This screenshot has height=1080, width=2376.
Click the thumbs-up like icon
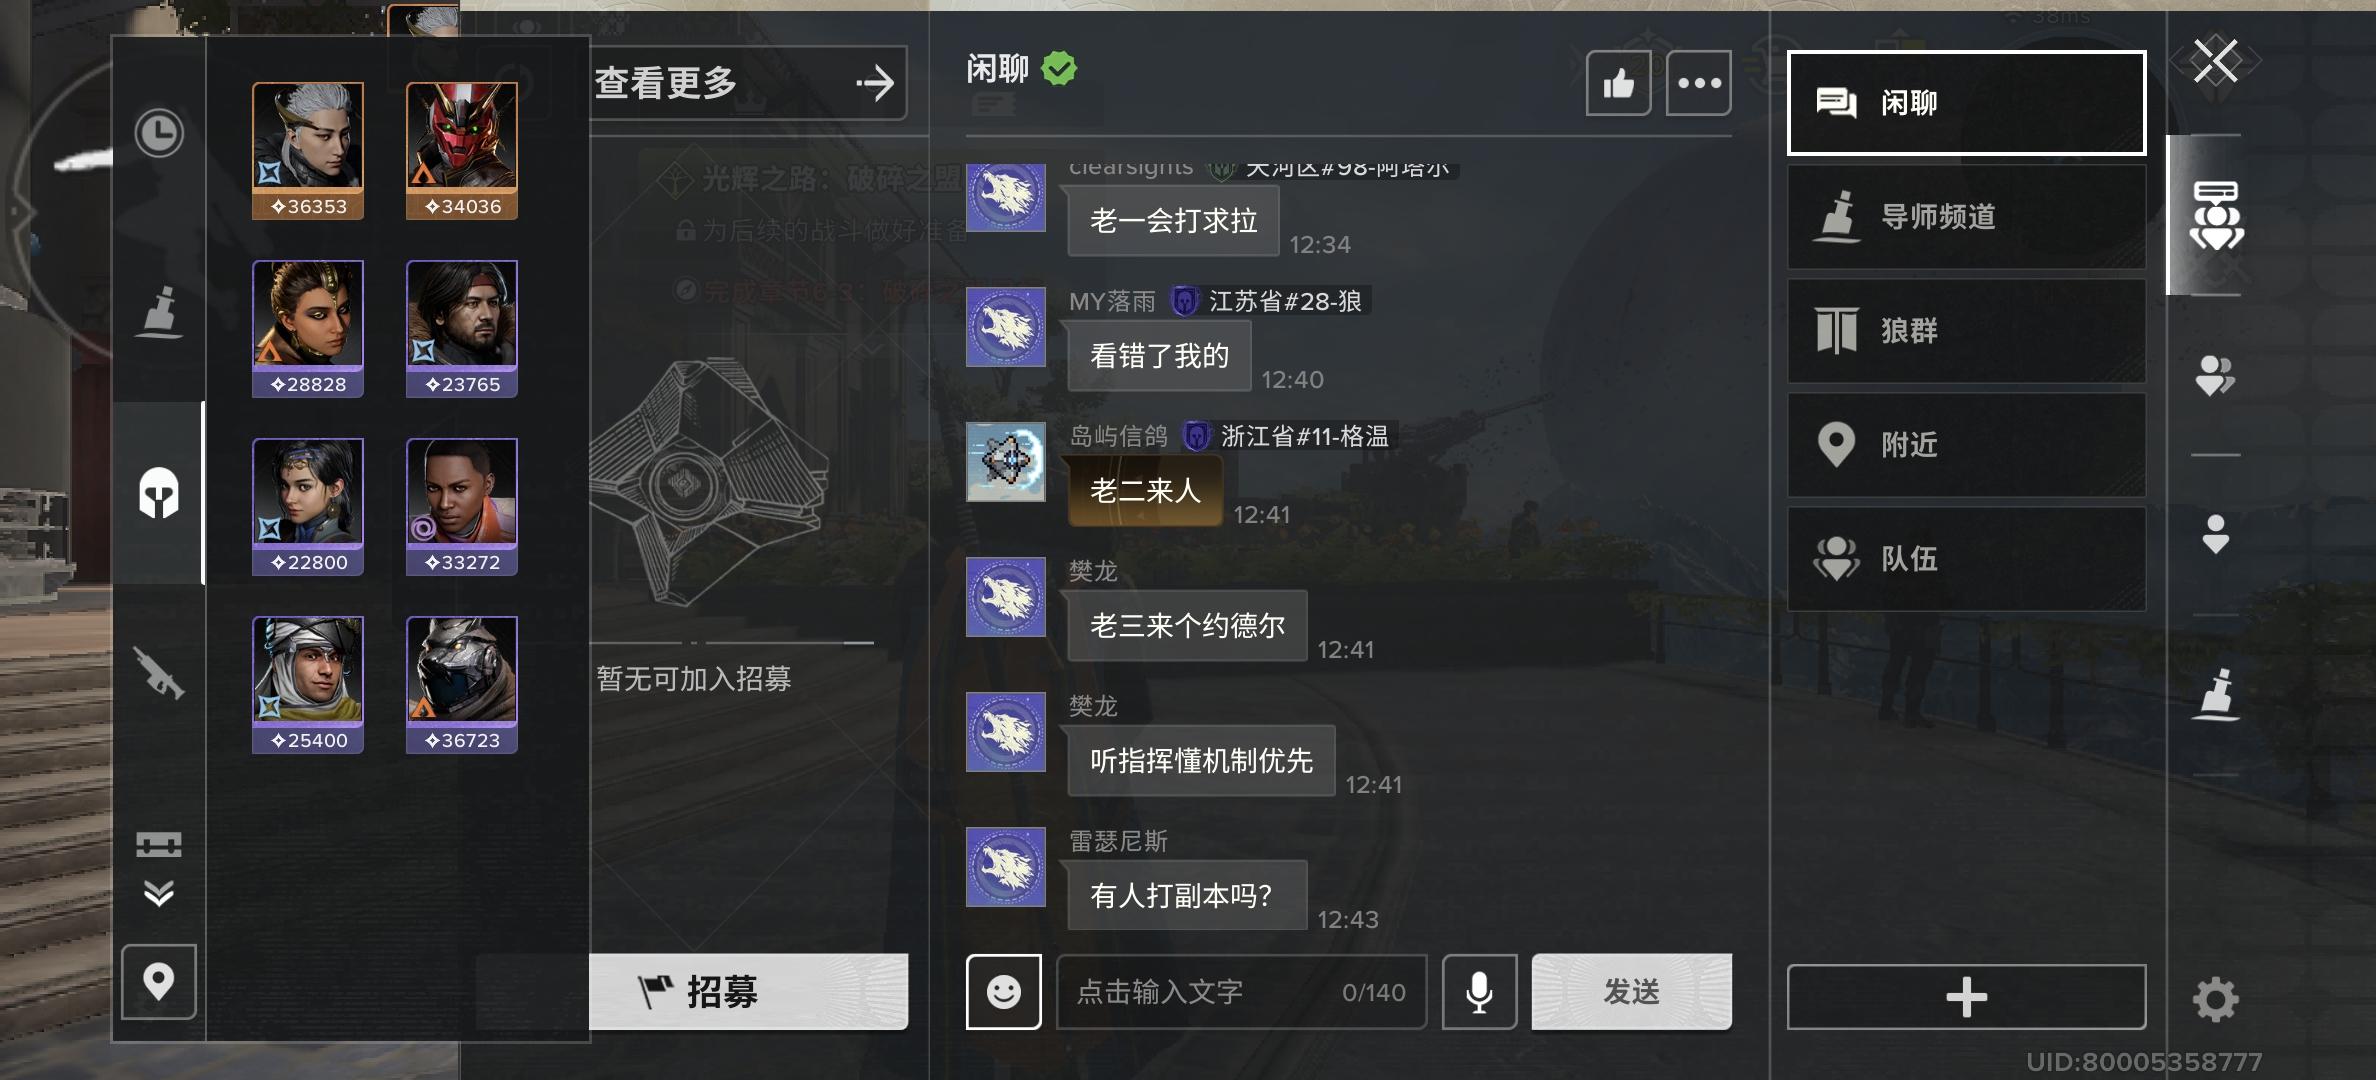pos(1618,84)
